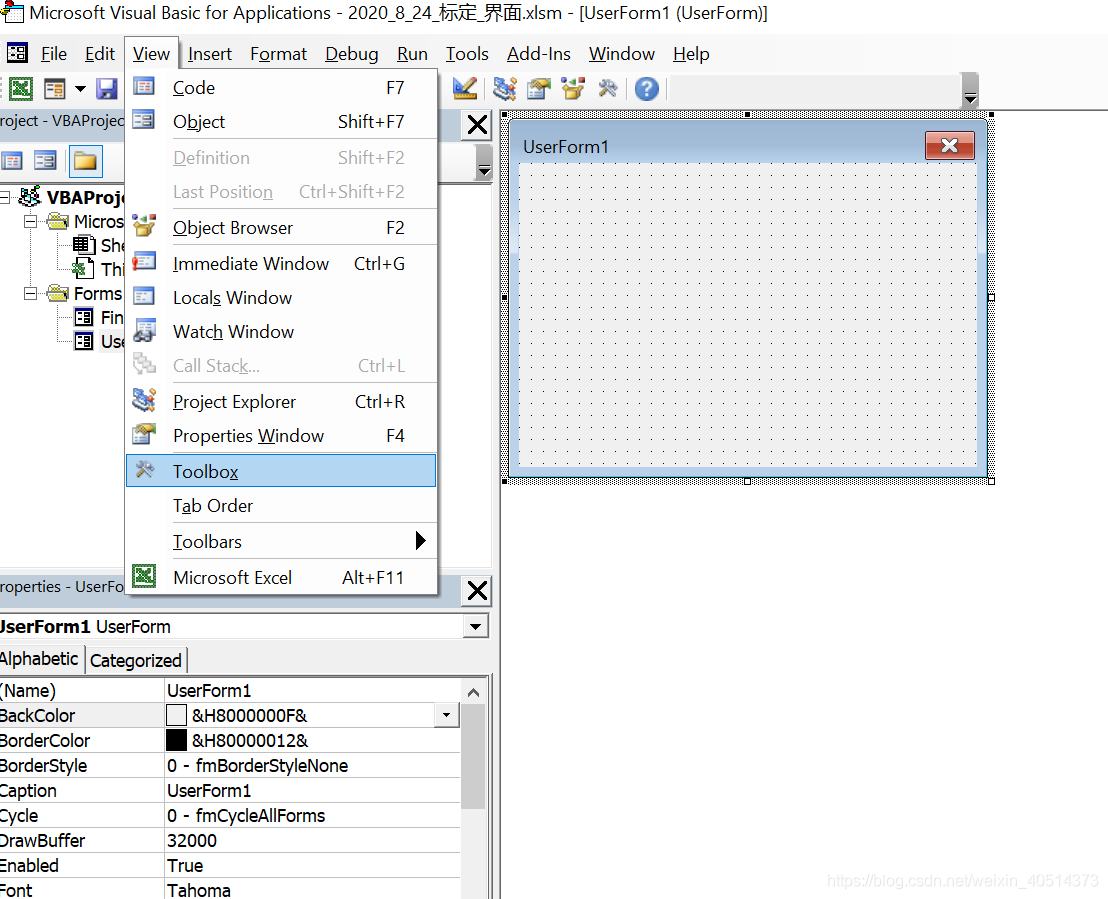Open Help via blue question mark icon
Viewport: 1108px width, 899px height.
(x=647, y=89)
